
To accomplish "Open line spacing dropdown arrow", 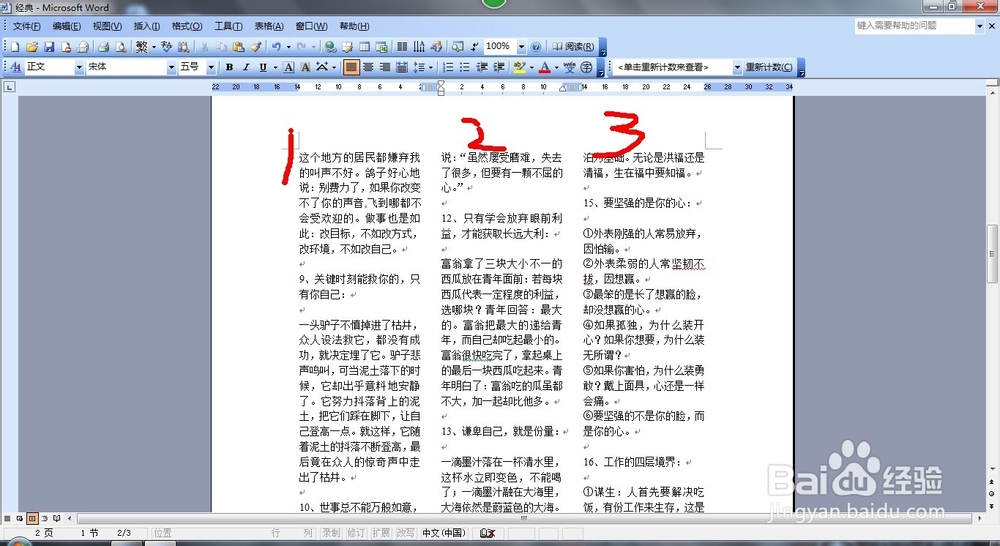I will tap(430, 67).
